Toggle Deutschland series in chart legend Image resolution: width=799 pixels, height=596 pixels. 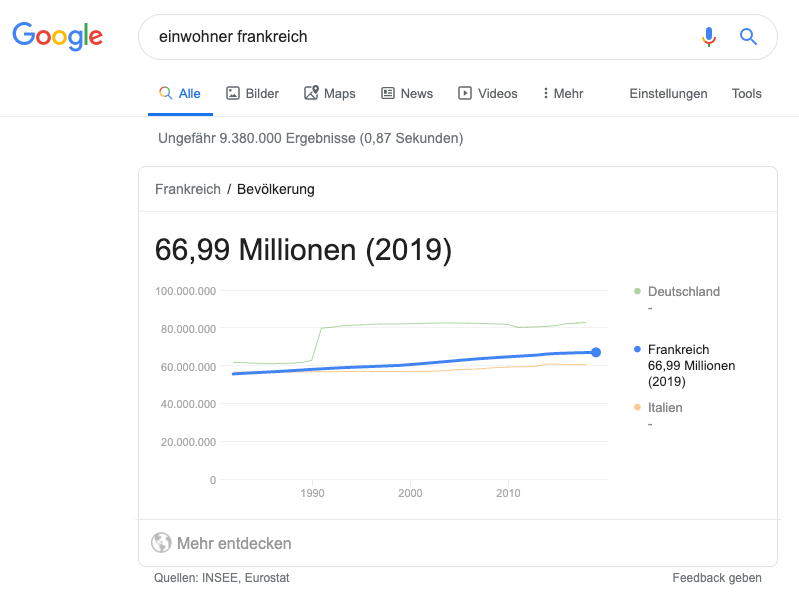pos(677,292)
